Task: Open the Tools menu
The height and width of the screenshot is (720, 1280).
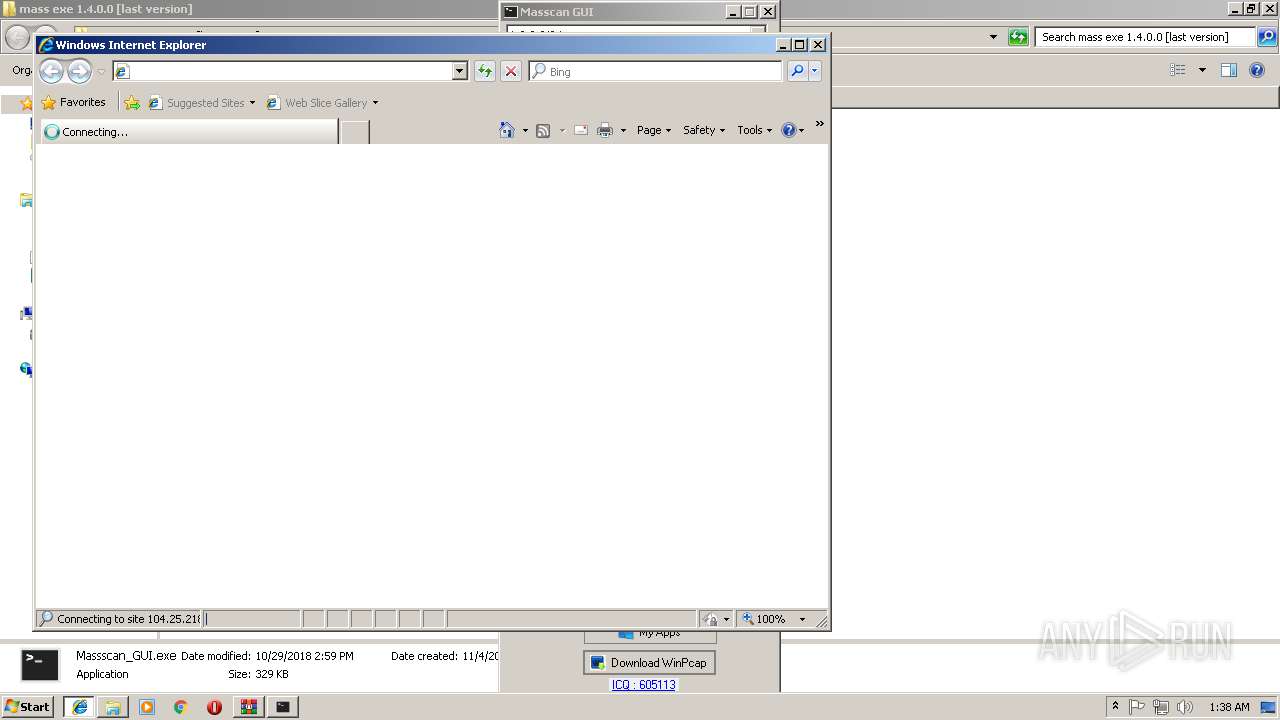Action: tap(755, 130)
